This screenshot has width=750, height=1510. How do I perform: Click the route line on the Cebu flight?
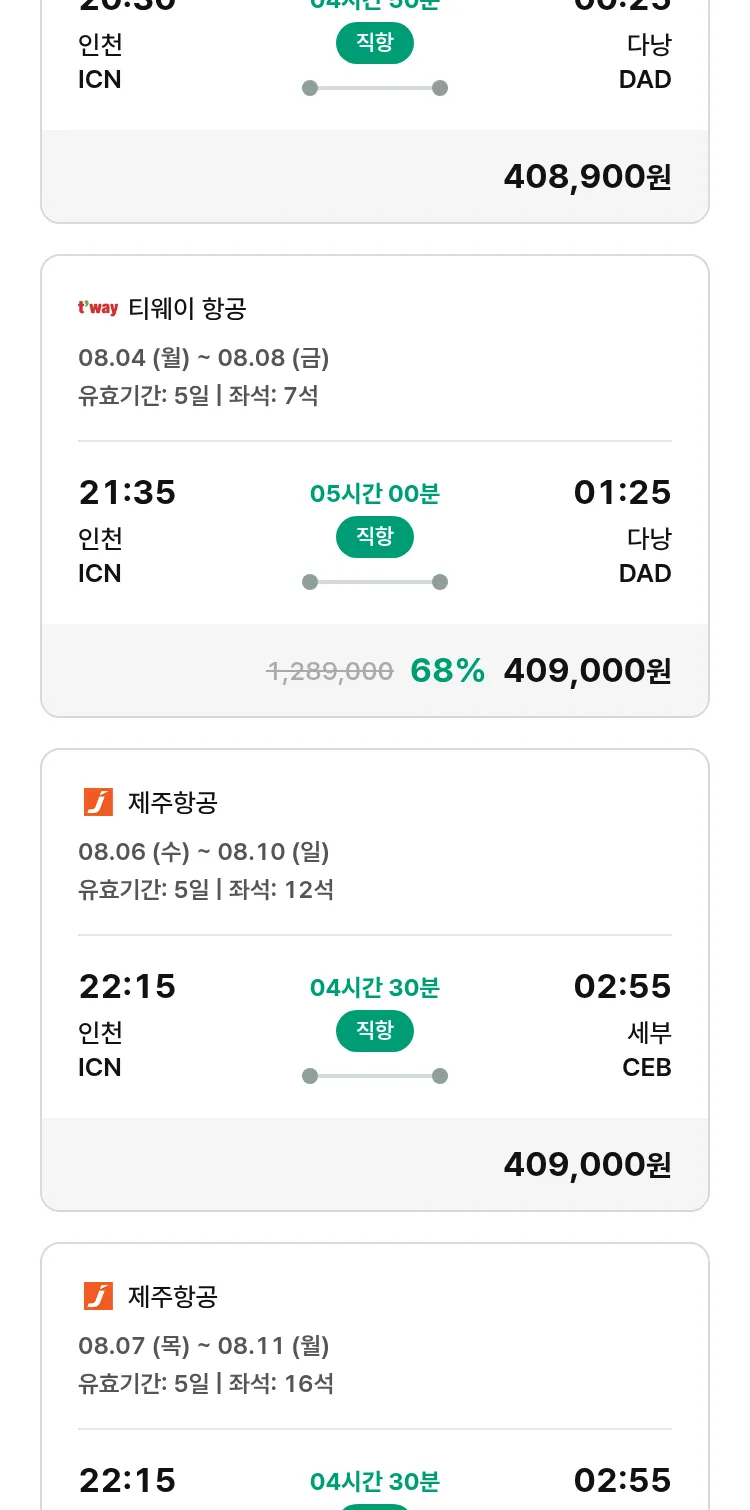point(375,1076)
